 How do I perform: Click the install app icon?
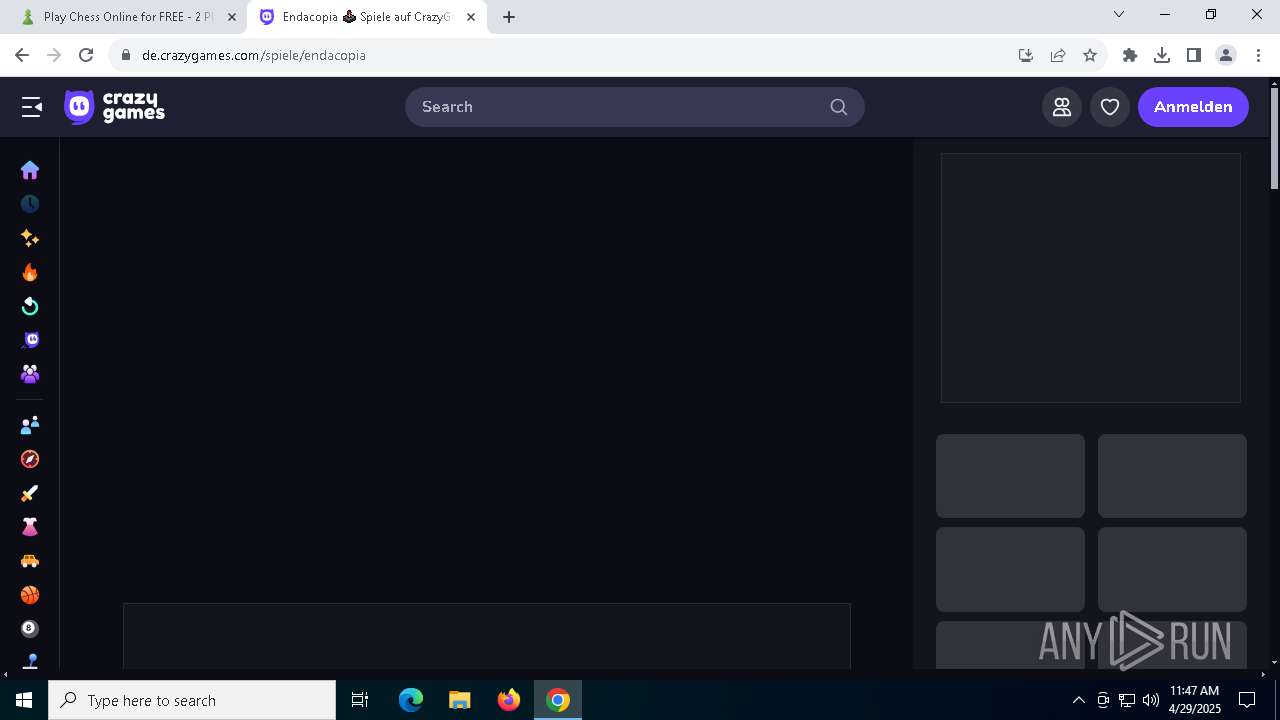point(1026,55)
